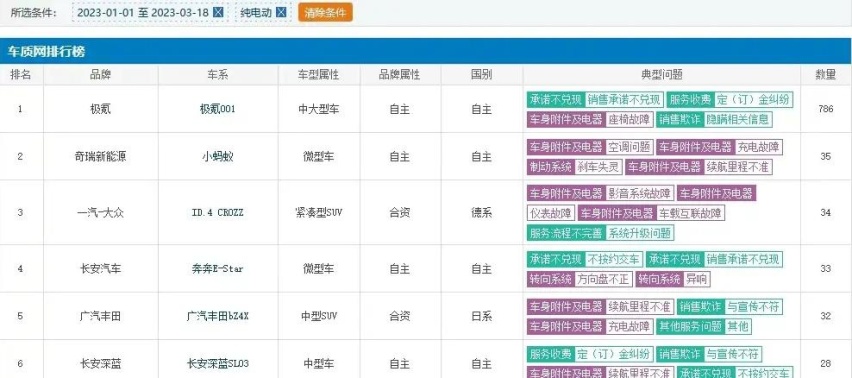Click the 清除条件 button
The image size is (852, 378).
coord(325,12)
